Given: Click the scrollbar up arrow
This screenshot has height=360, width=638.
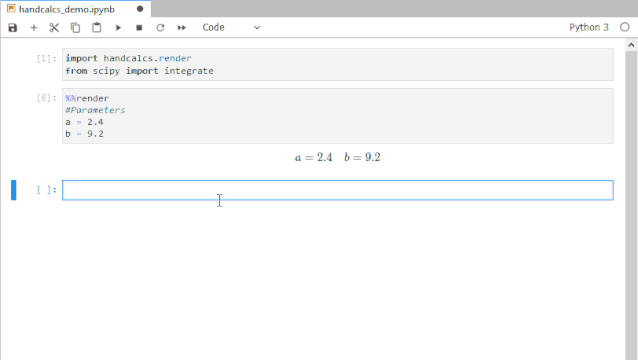Looking at the screenshot, I should (631, 45).
